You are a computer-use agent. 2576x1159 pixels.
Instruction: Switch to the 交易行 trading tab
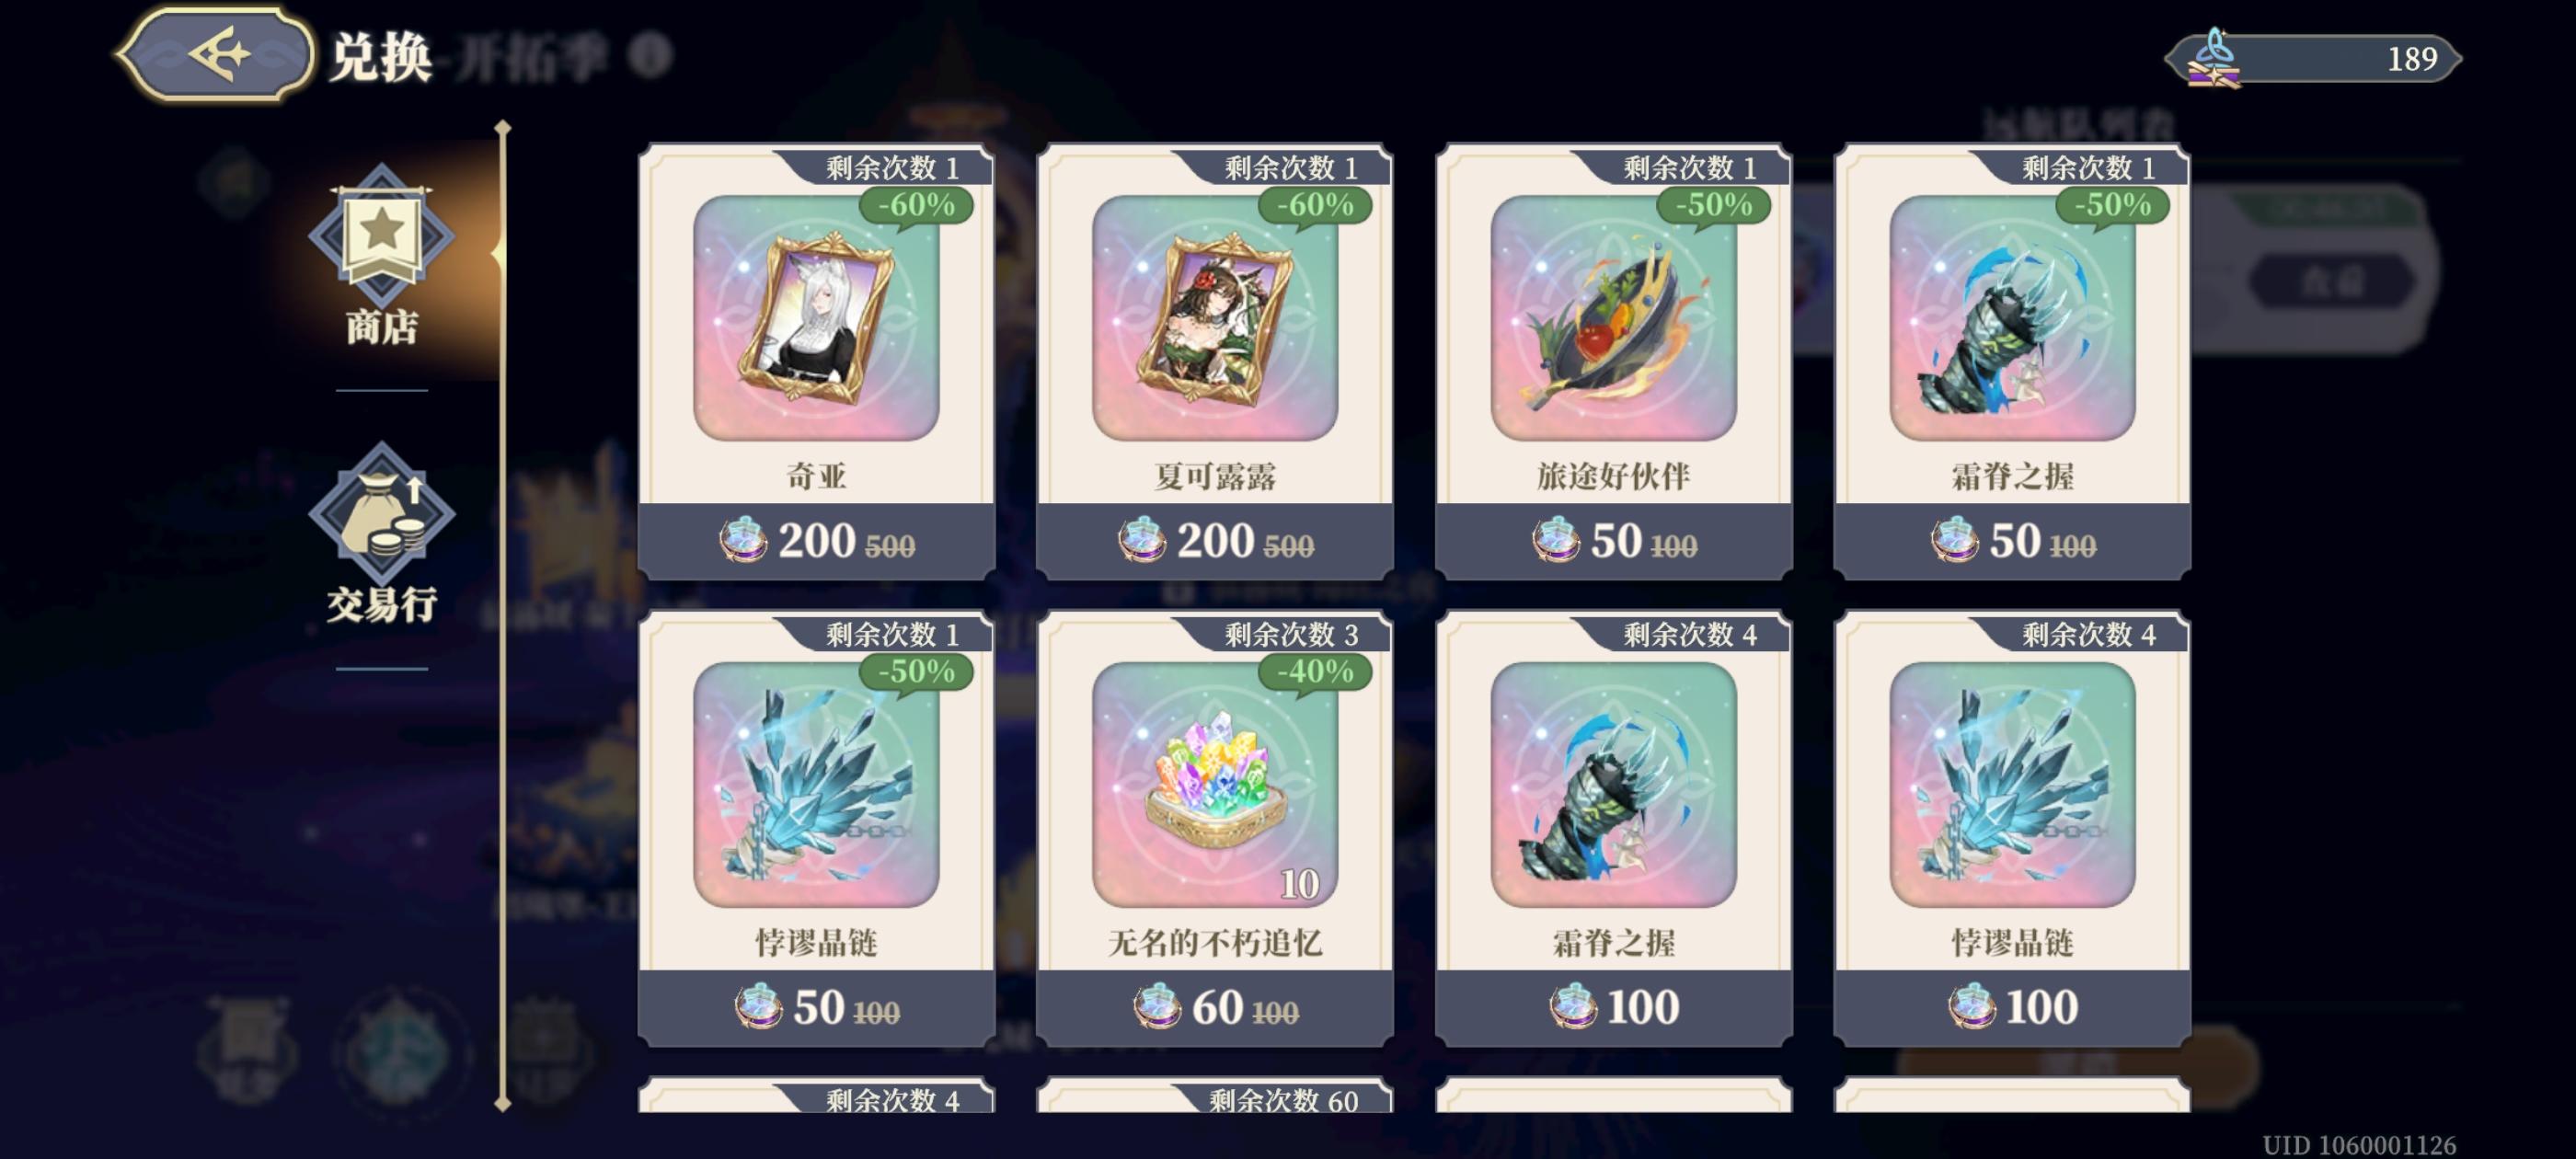click(x=381, y=534)
